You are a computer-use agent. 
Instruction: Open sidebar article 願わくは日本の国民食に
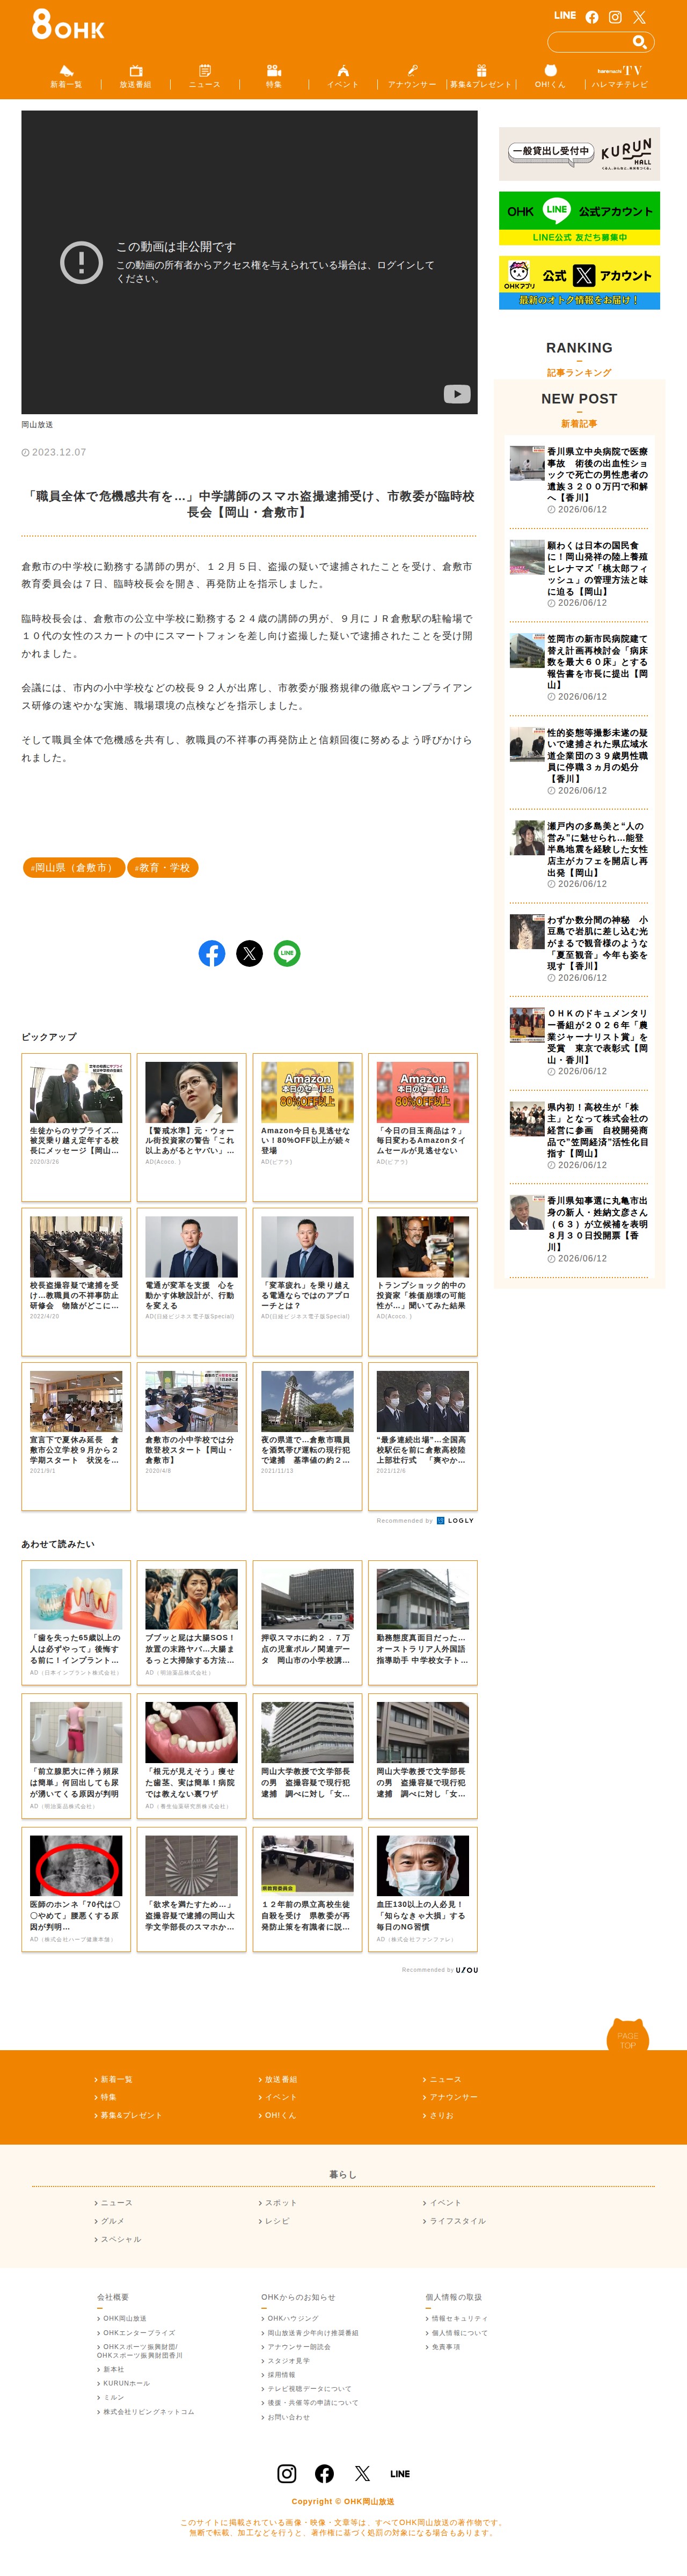(x=579, y=574)
